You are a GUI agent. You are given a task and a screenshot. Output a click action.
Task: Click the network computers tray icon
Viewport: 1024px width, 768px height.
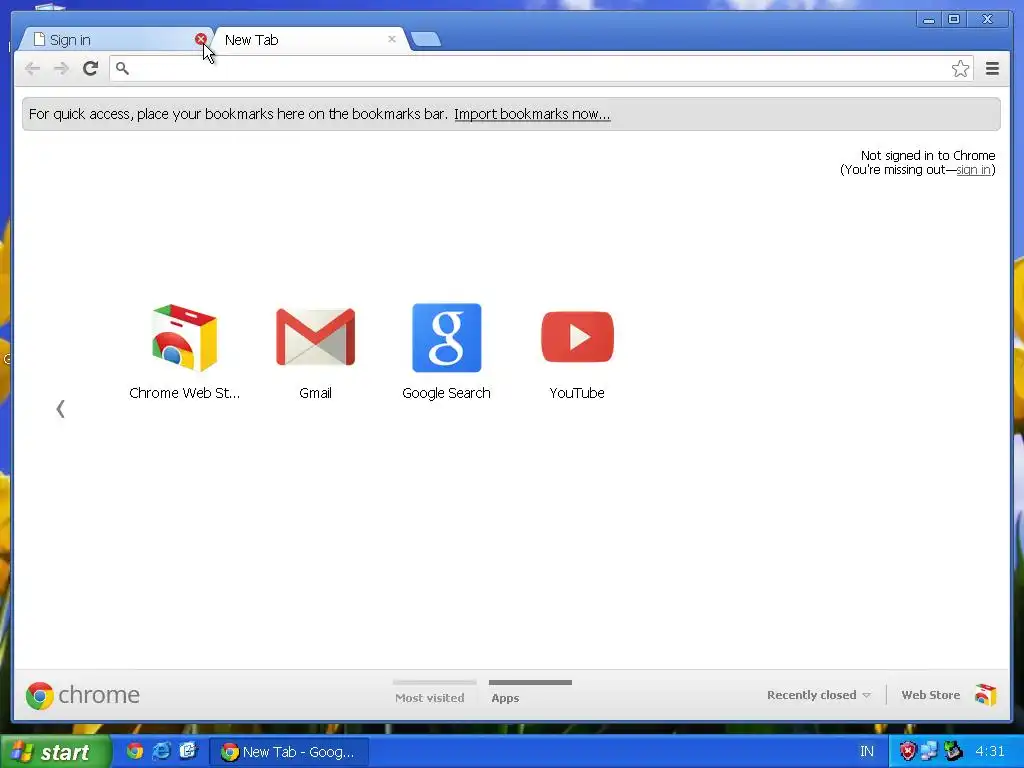(x=929, y=752)
